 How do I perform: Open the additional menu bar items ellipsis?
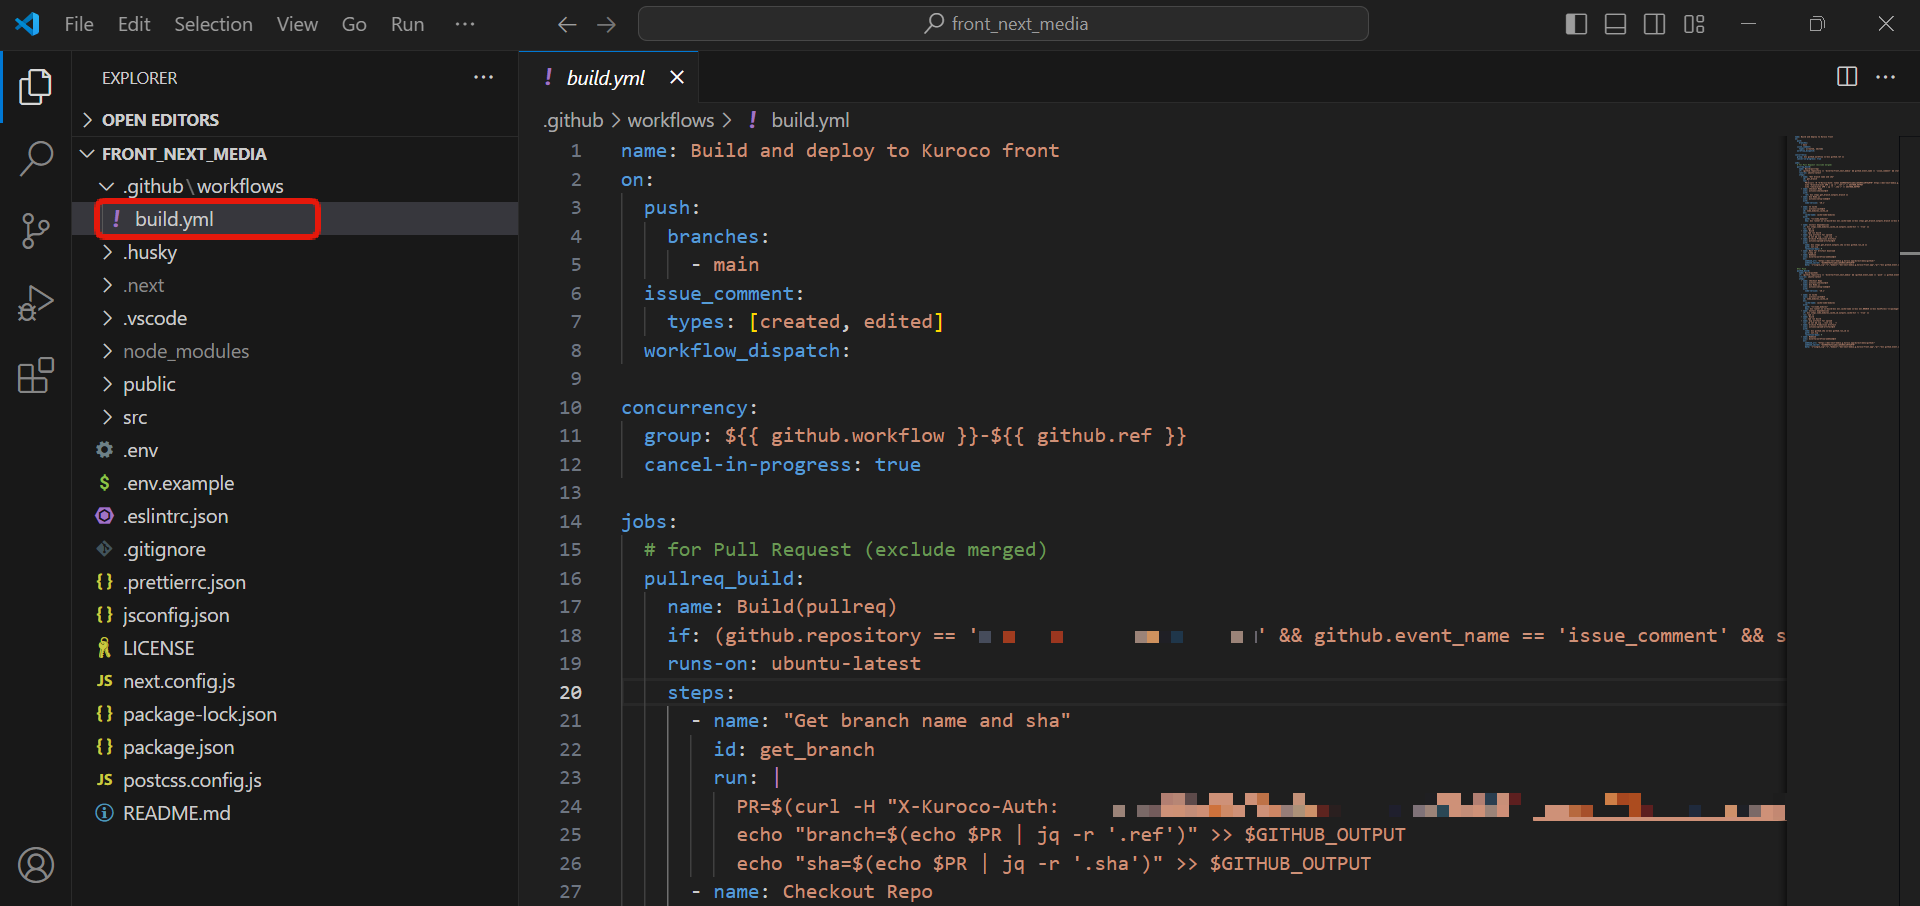465,24
